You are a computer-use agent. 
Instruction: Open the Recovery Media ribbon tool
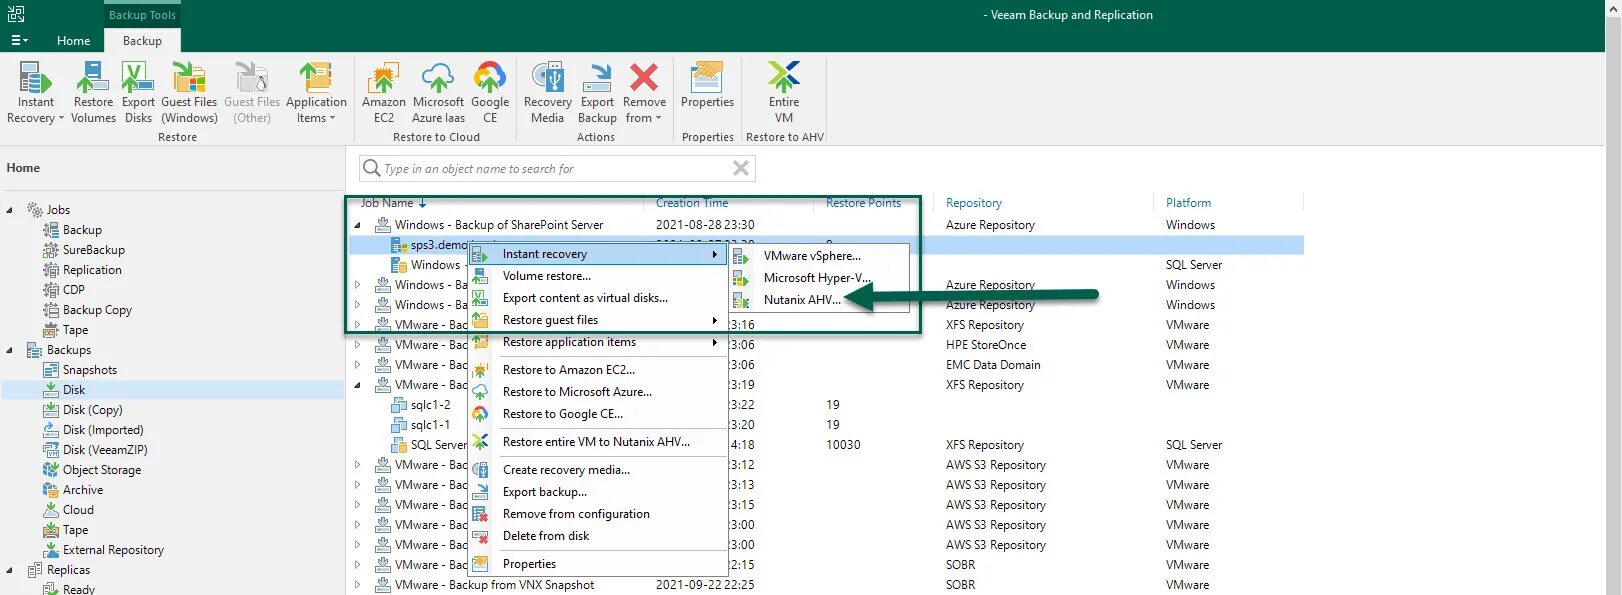[547, 92]
